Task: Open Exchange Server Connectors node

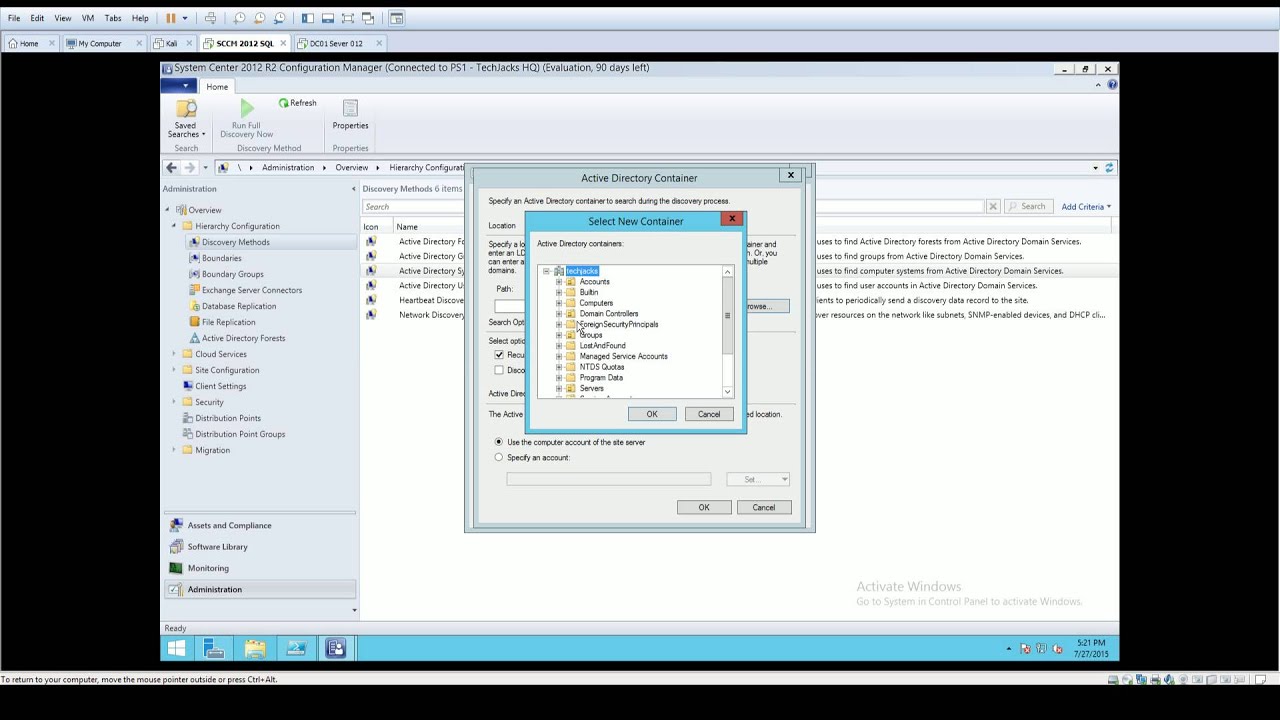Action: click(251, 290)
